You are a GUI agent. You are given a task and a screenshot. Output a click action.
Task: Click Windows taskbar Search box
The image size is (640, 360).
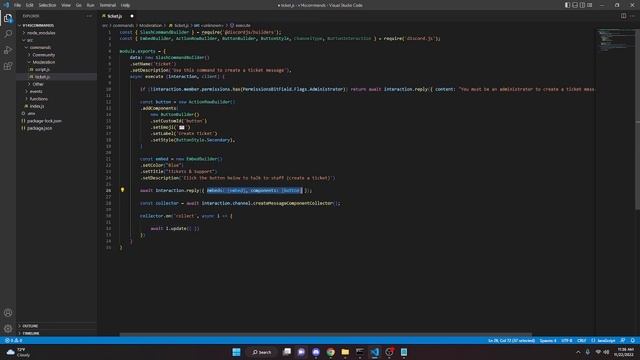click(262, 352)
